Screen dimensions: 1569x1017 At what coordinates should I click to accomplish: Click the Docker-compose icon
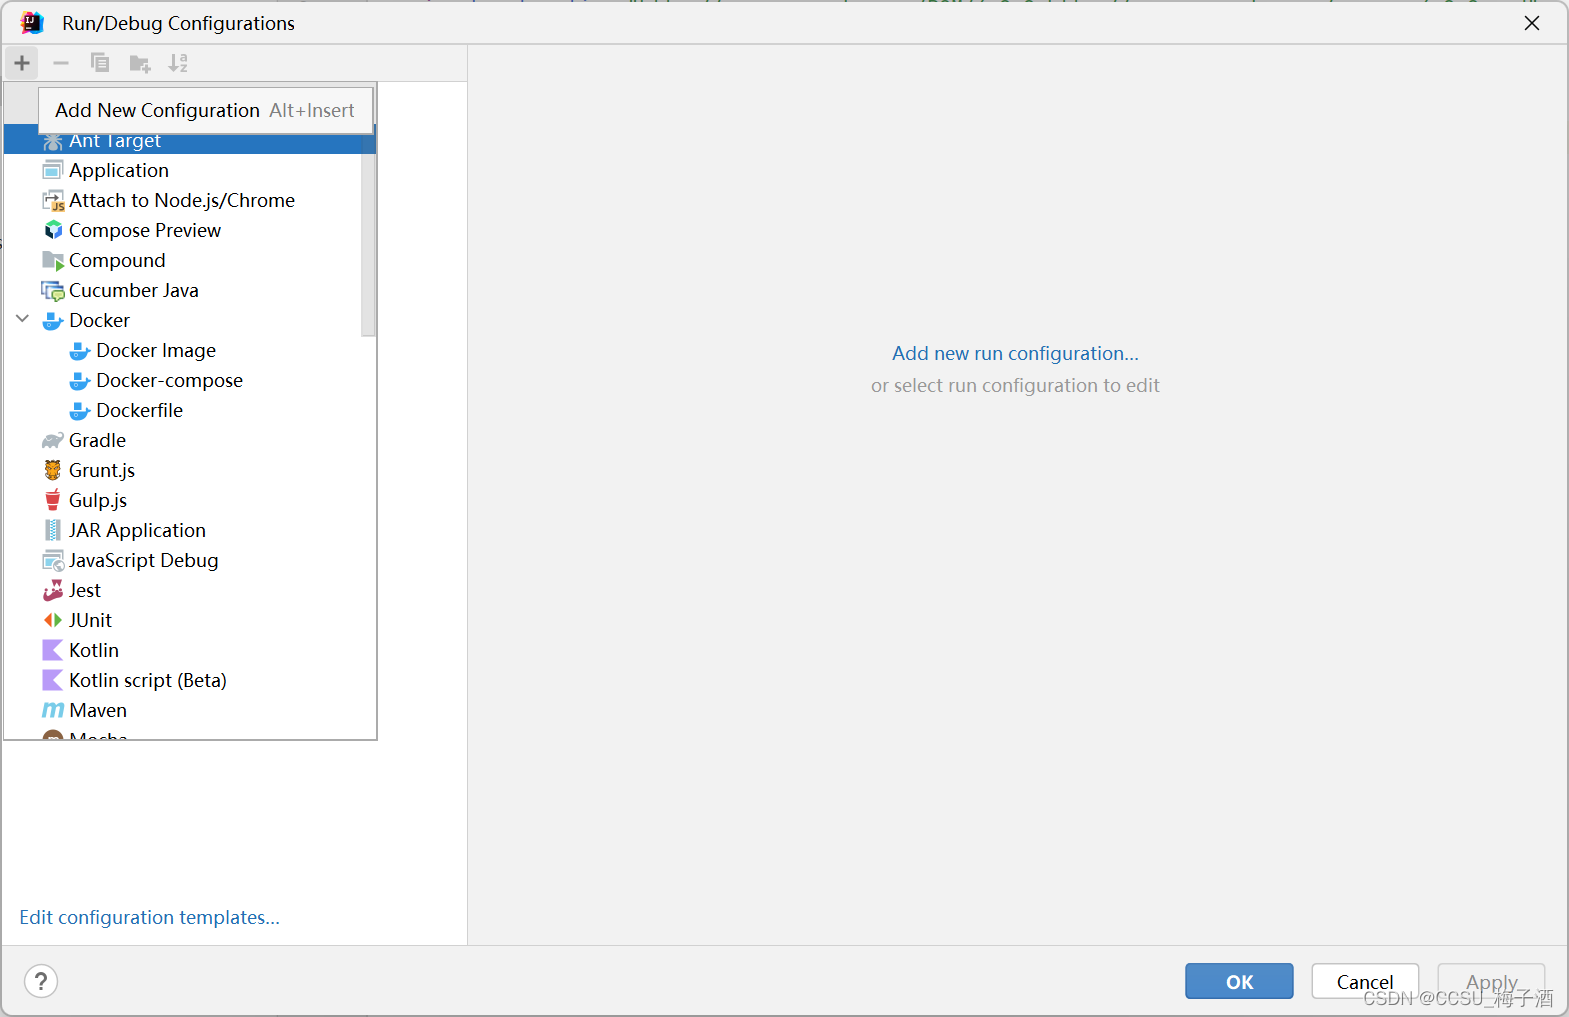80,381
